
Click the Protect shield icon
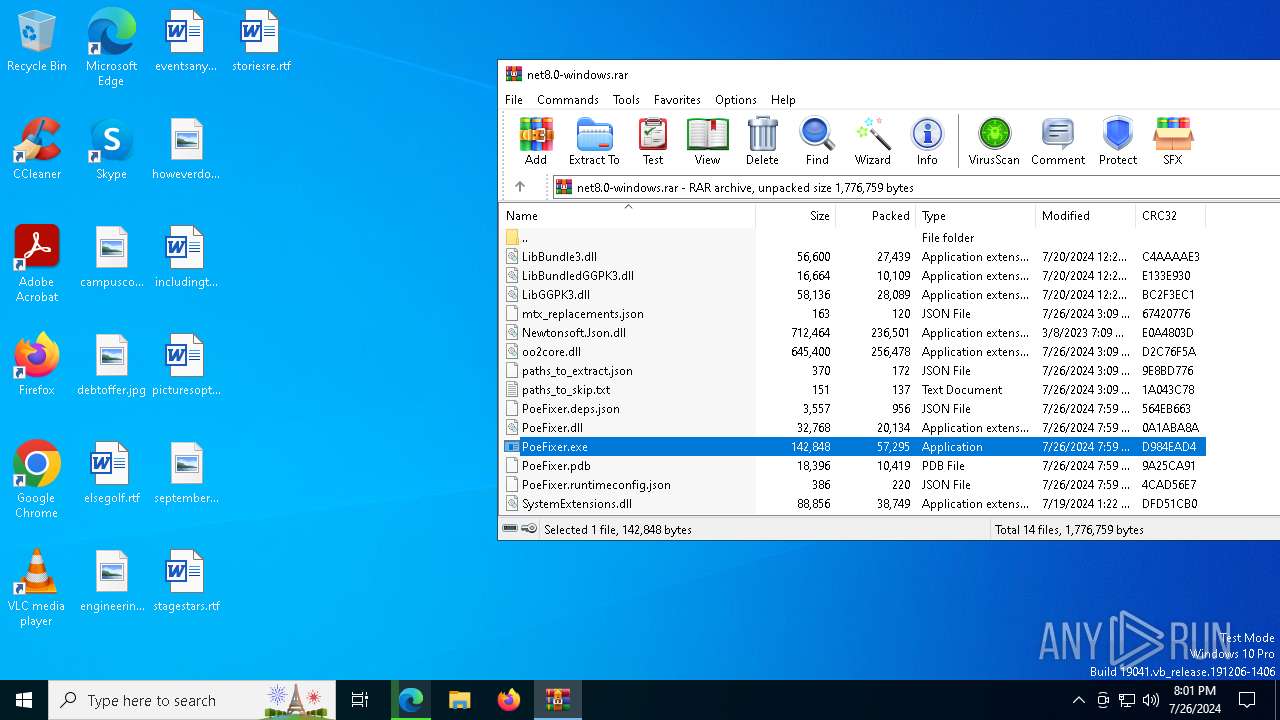[1118, 141]
